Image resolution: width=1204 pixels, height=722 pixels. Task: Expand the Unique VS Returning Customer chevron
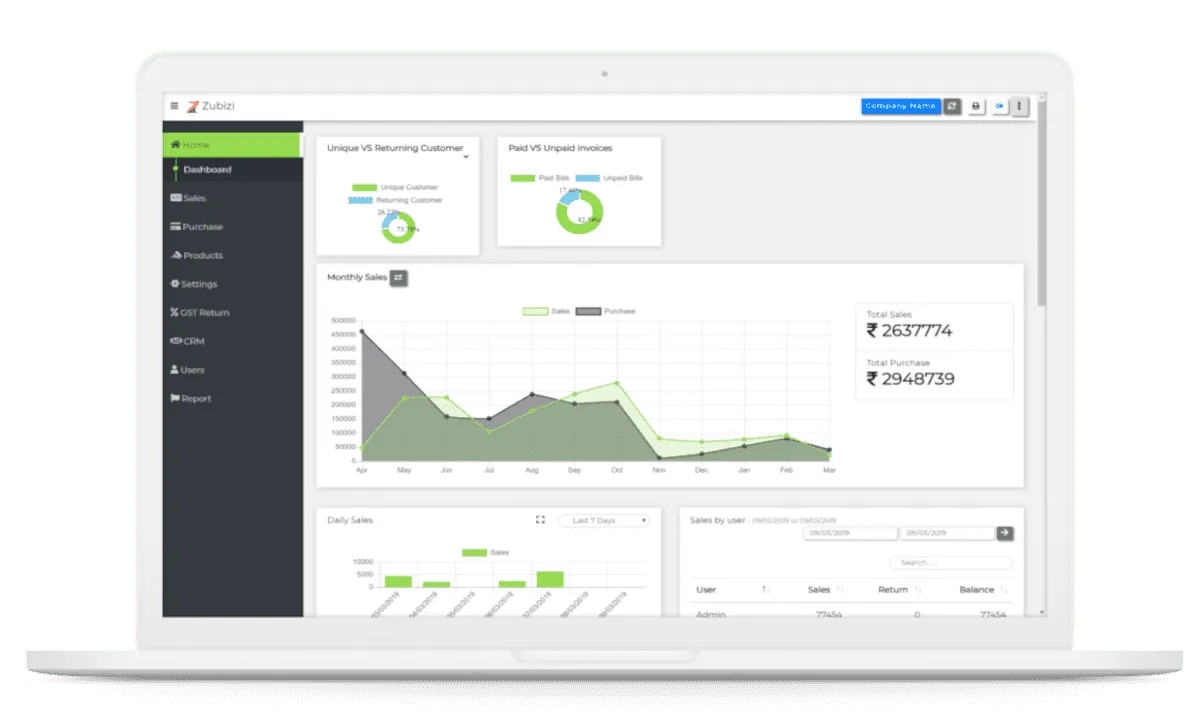(x=466, y=157)
